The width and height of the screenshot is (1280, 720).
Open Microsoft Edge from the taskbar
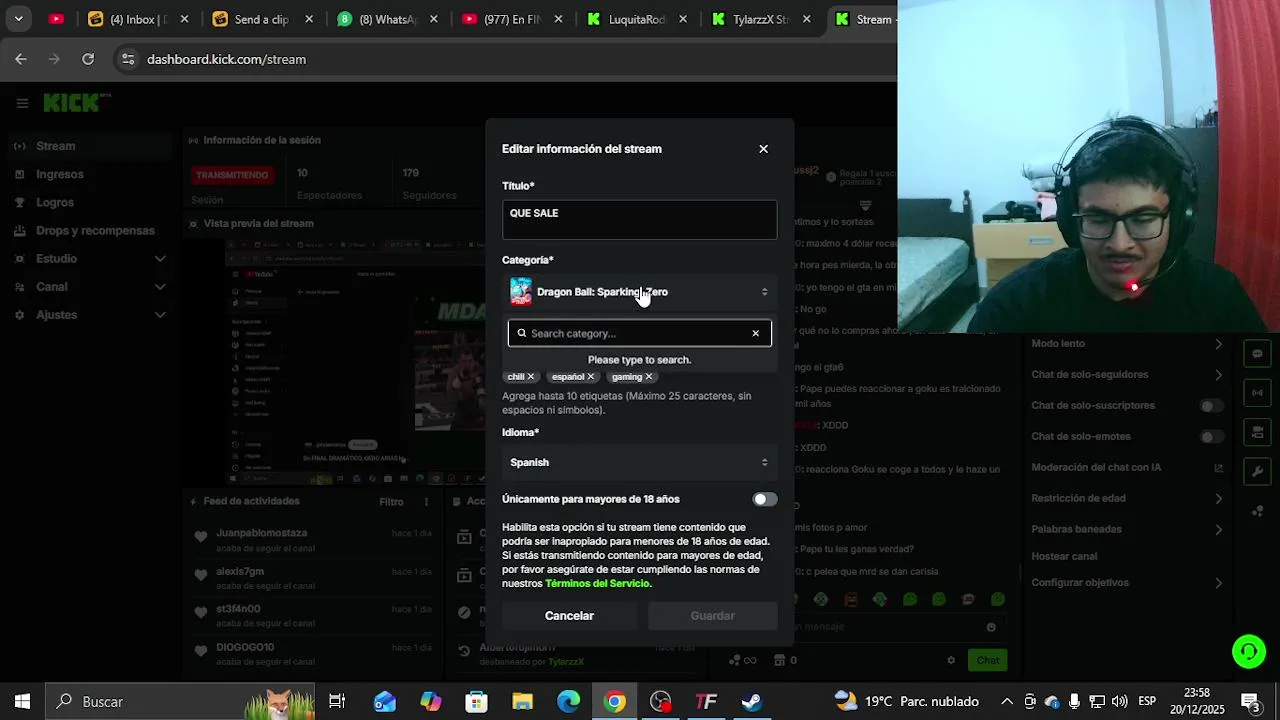pos(568,702)
